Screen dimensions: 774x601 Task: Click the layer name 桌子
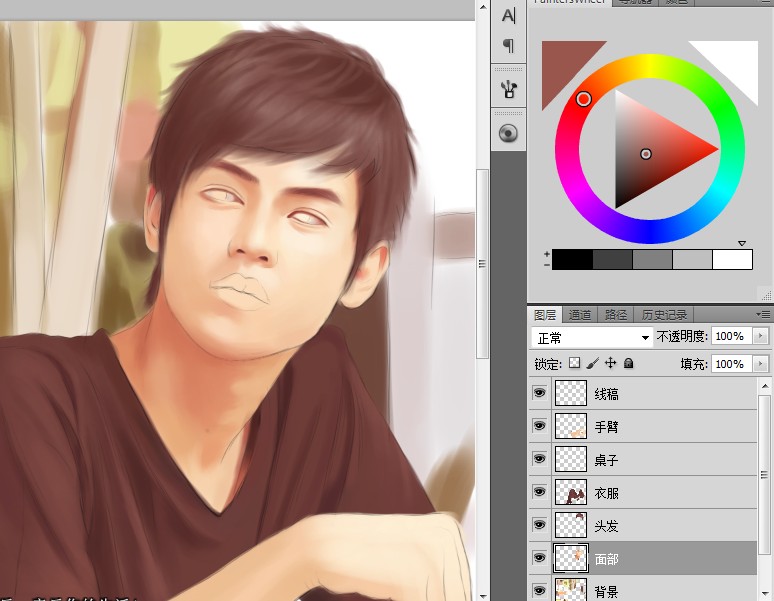point(607,460)
